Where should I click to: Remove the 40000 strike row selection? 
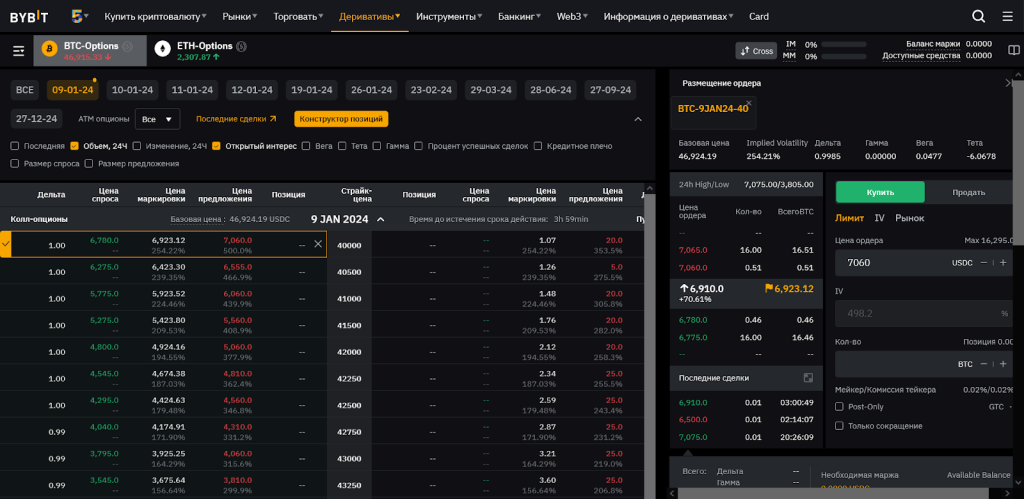(318, 244)
